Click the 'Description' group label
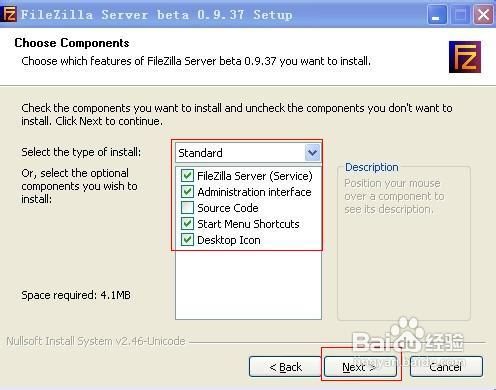 [x=372, y=167]
